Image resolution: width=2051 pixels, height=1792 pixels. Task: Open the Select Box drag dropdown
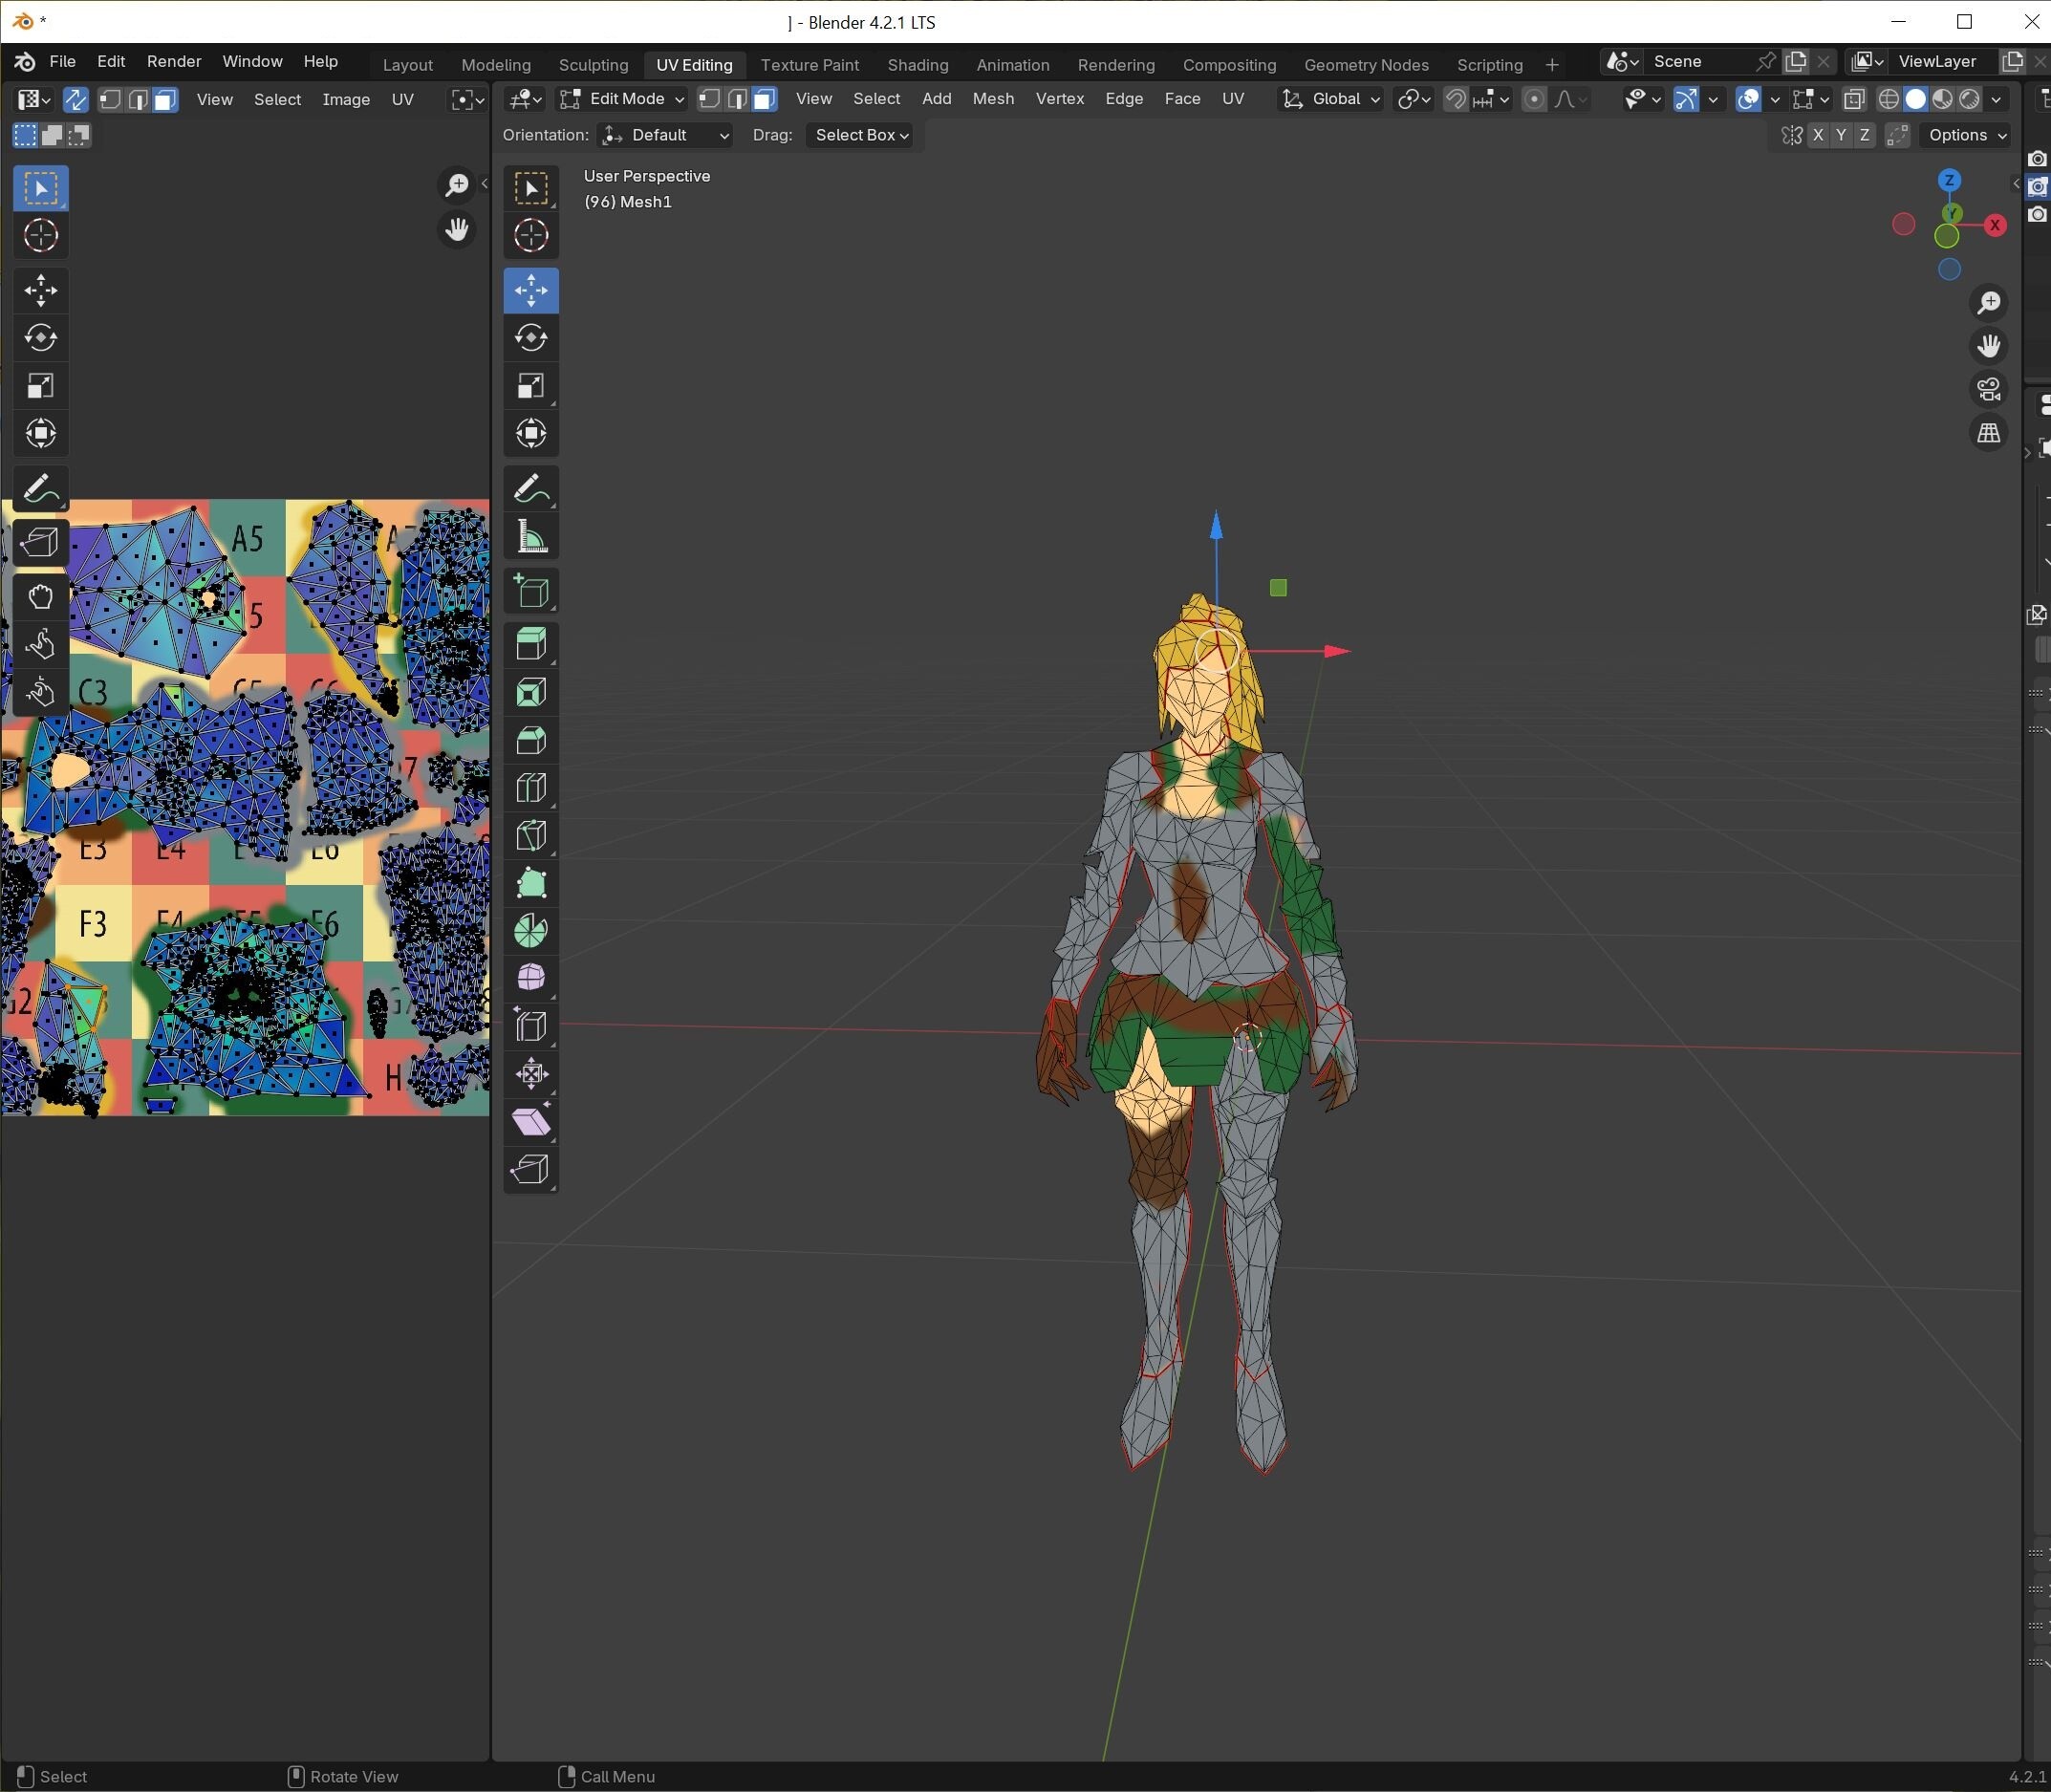point(860,135)
